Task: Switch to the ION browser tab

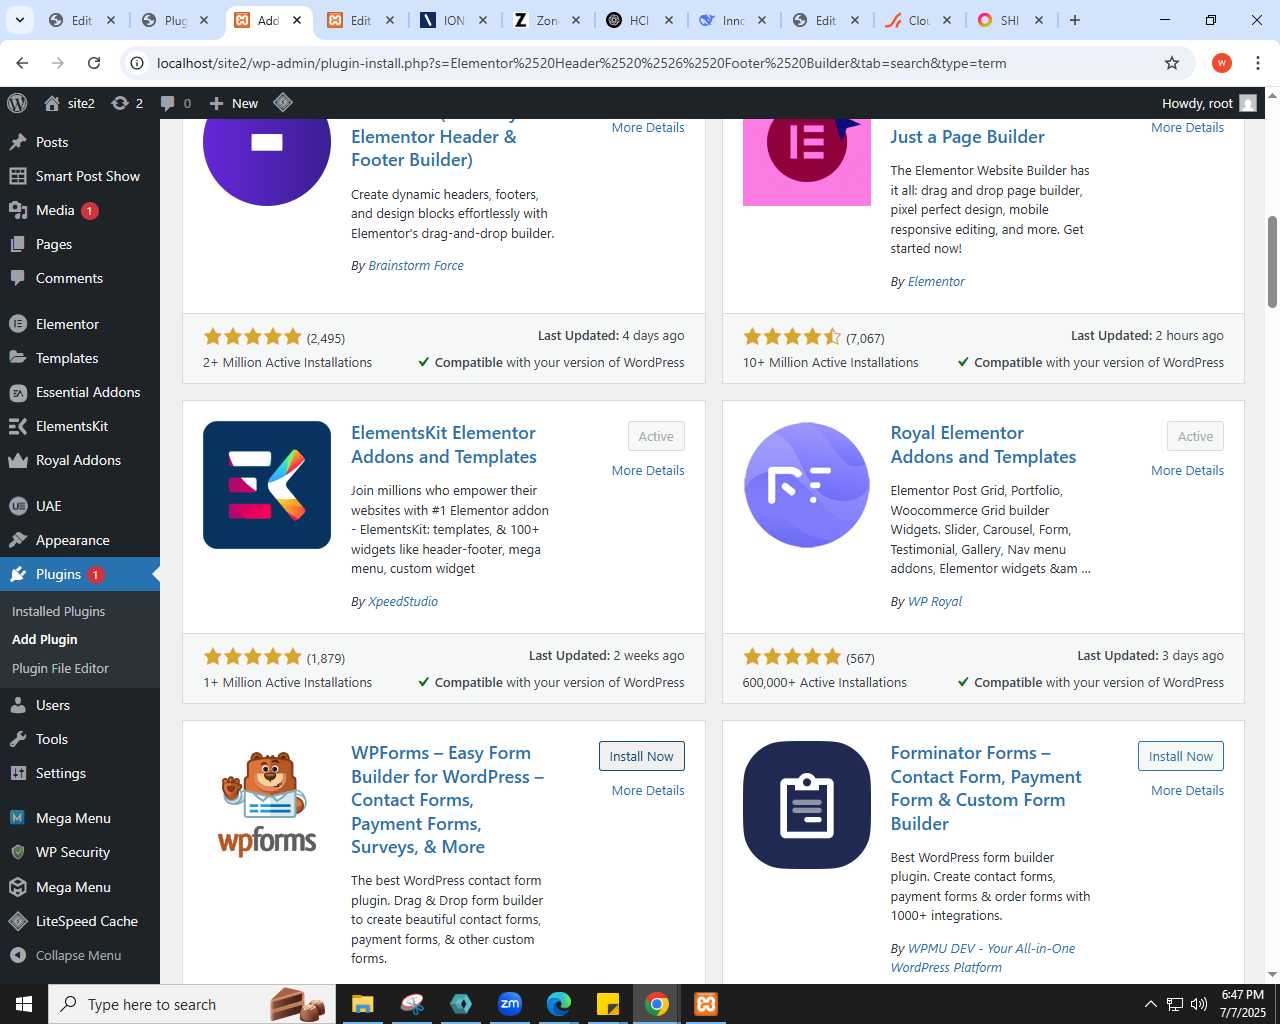Action: click(453, 20)
